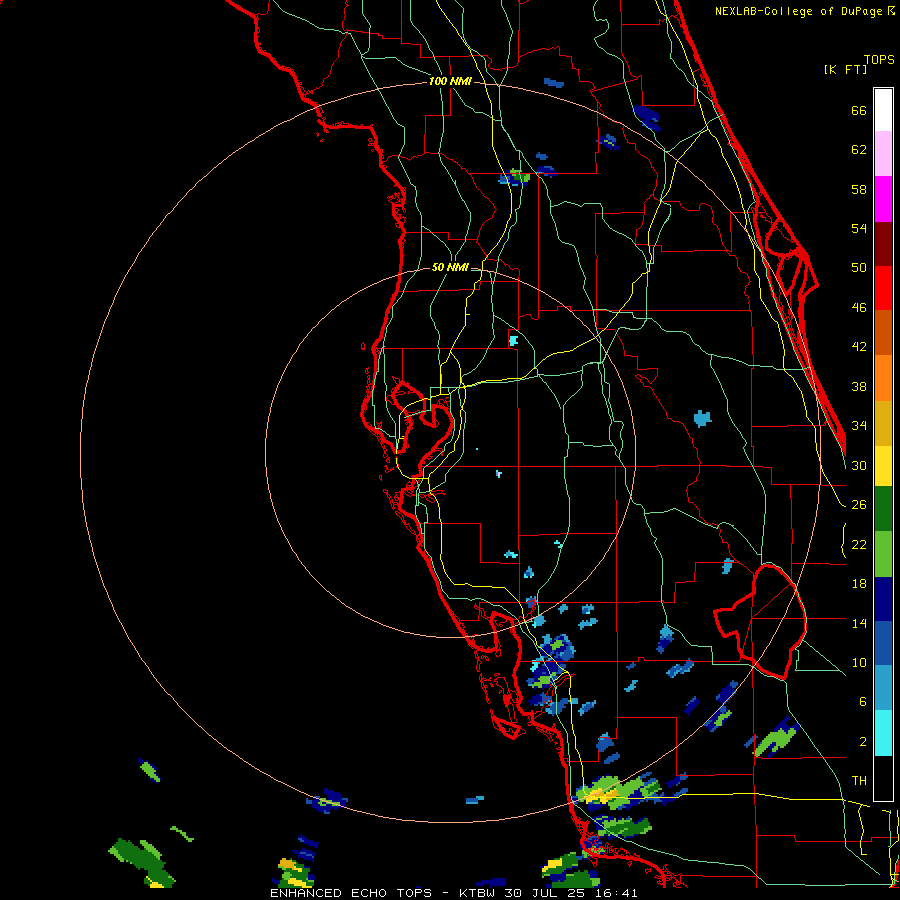
Task: Click the 14 value on the legend
Action: [859, 623]
